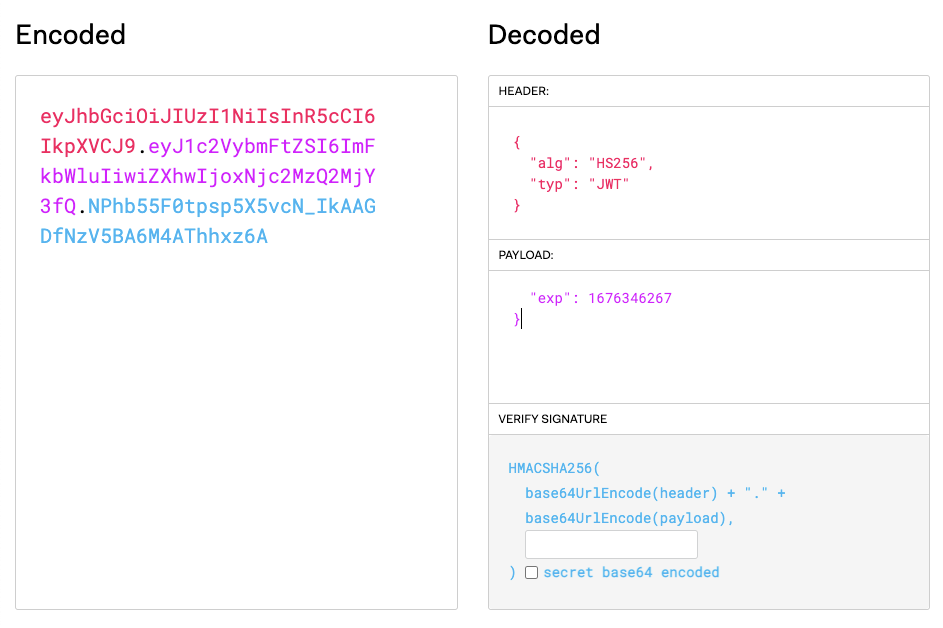Enable the secret base64 encoded checkbox
943x628 pixels.
point(531,572)
